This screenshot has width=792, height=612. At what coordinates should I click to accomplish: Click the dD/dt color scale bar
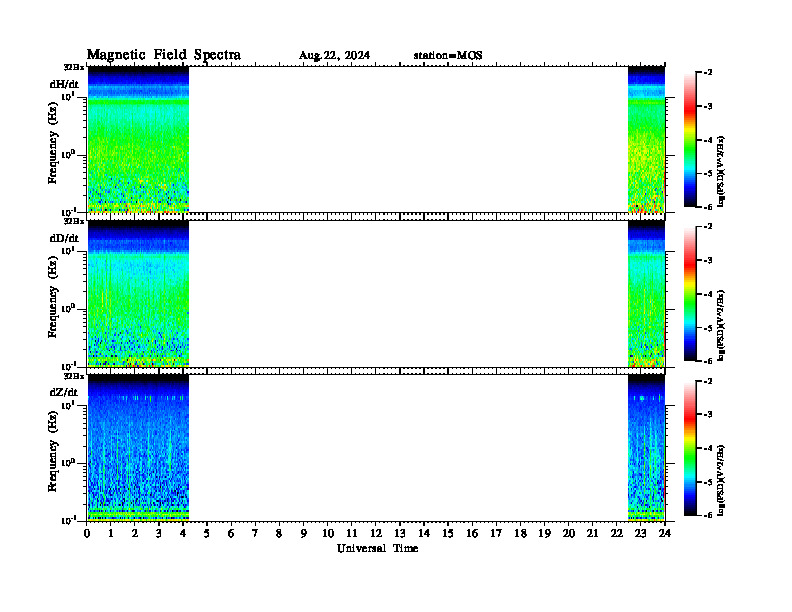690,294
